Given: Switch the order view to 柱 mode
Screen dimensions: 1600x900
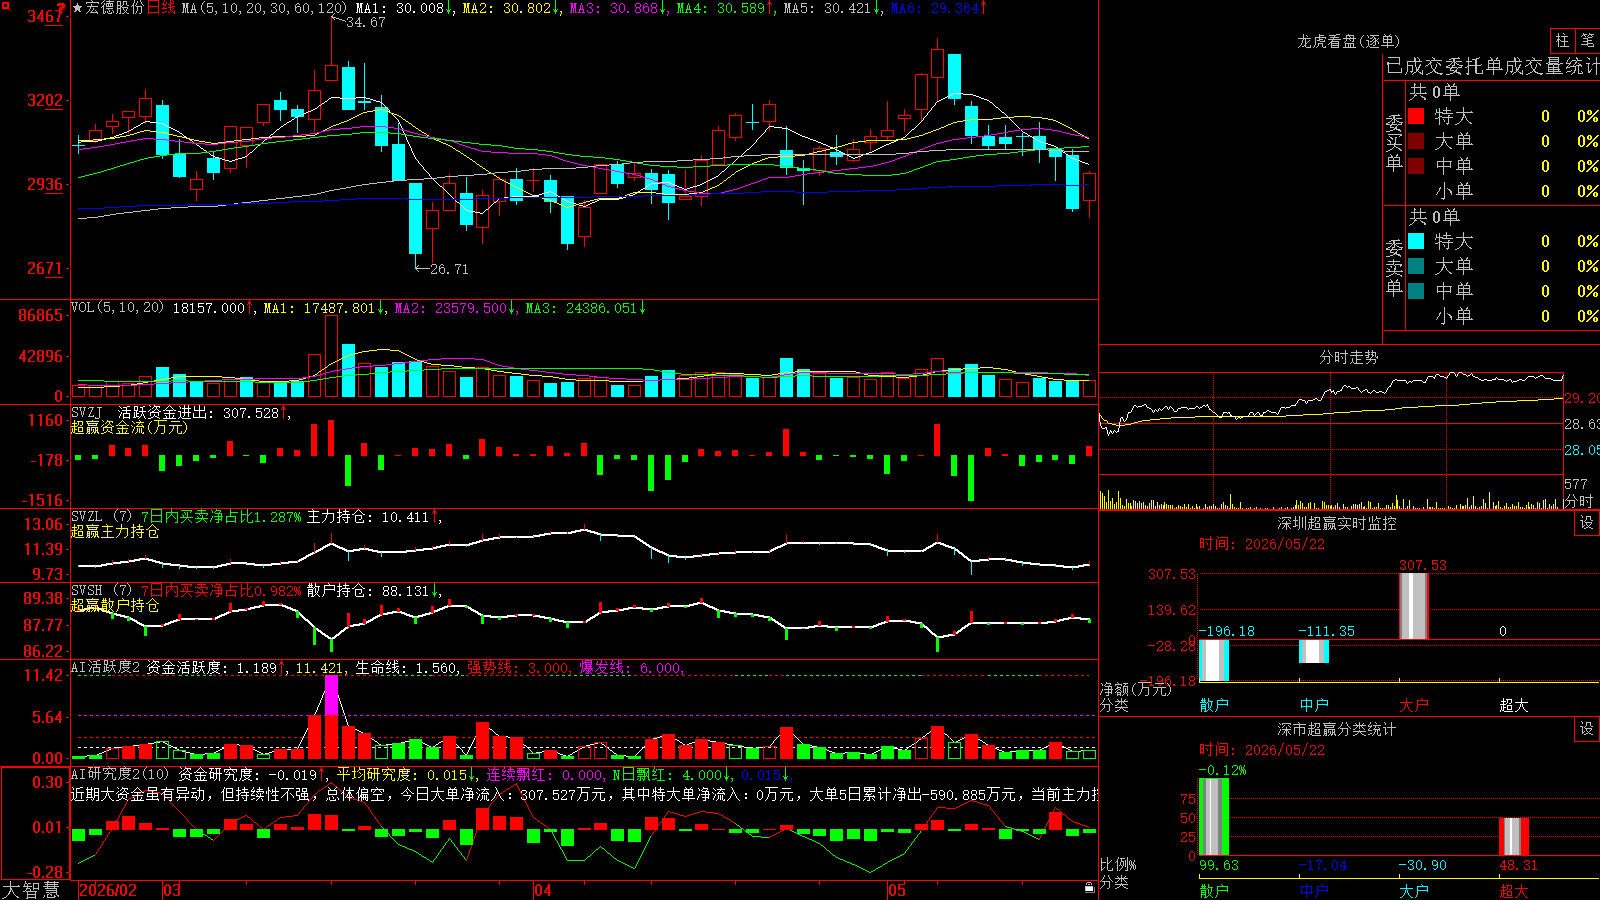Looking at the screenshot, I should click(x=1562, y=40).
